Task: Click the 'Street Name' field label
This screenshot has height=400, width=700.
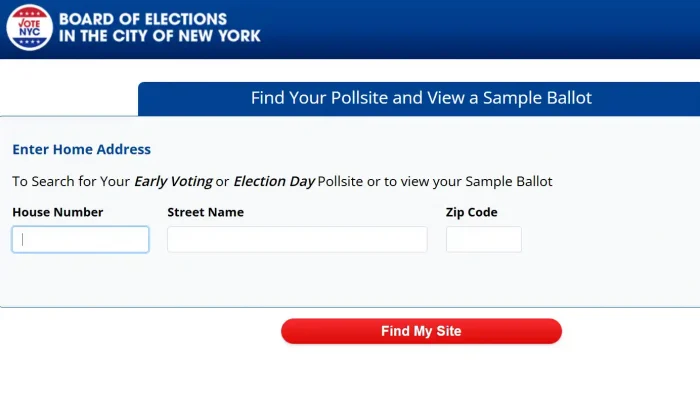Action: pos(205,212)
